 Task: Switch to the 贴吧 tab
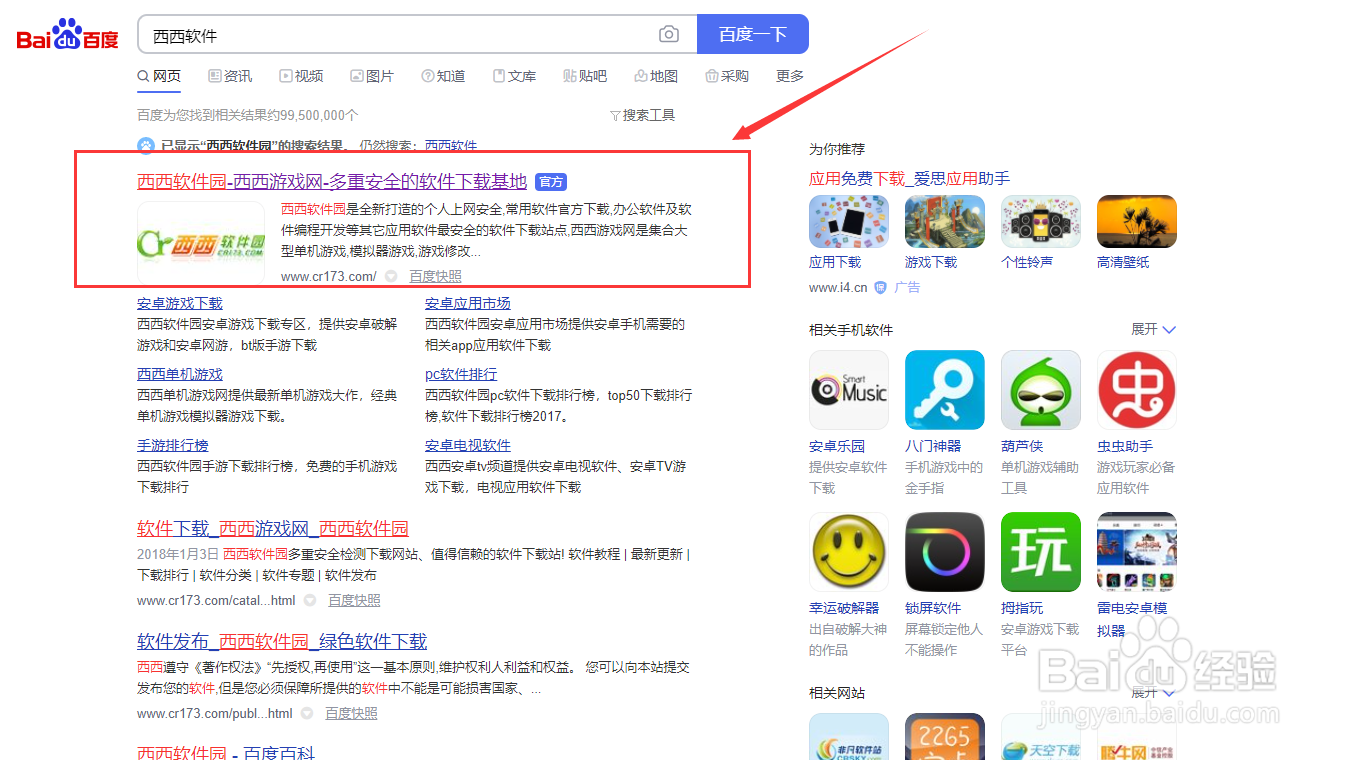pyautogui.click(x=585, y=76)
